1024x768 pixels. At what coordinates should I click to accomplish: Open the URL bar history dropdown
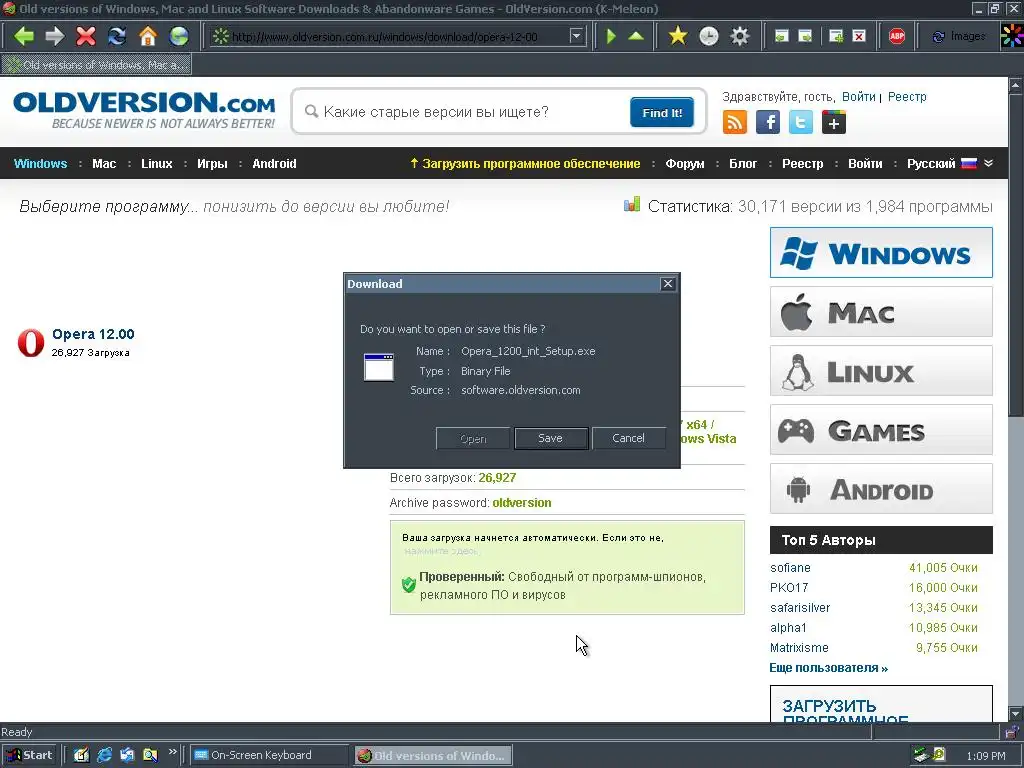point(576,36)
